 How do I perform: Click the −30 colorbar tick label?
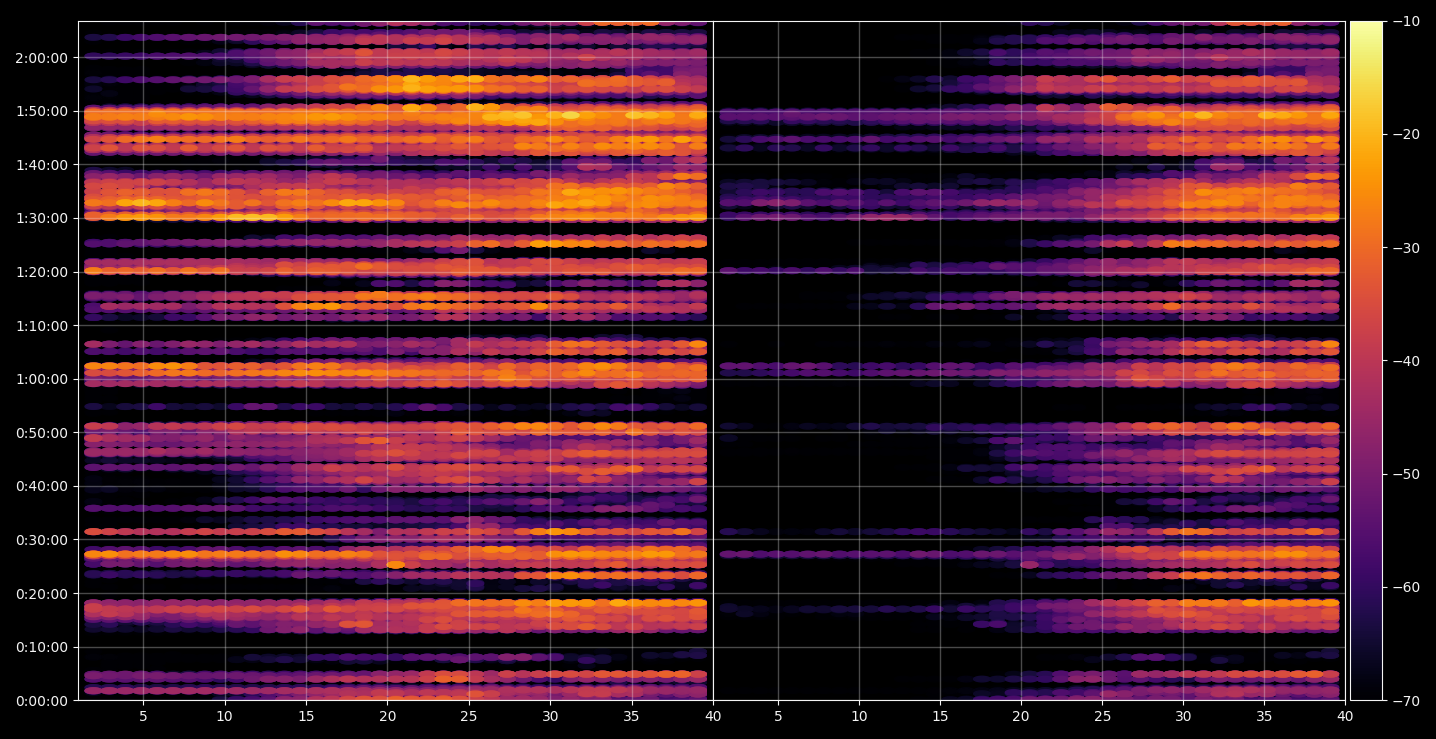click(x=1405, y=248)
